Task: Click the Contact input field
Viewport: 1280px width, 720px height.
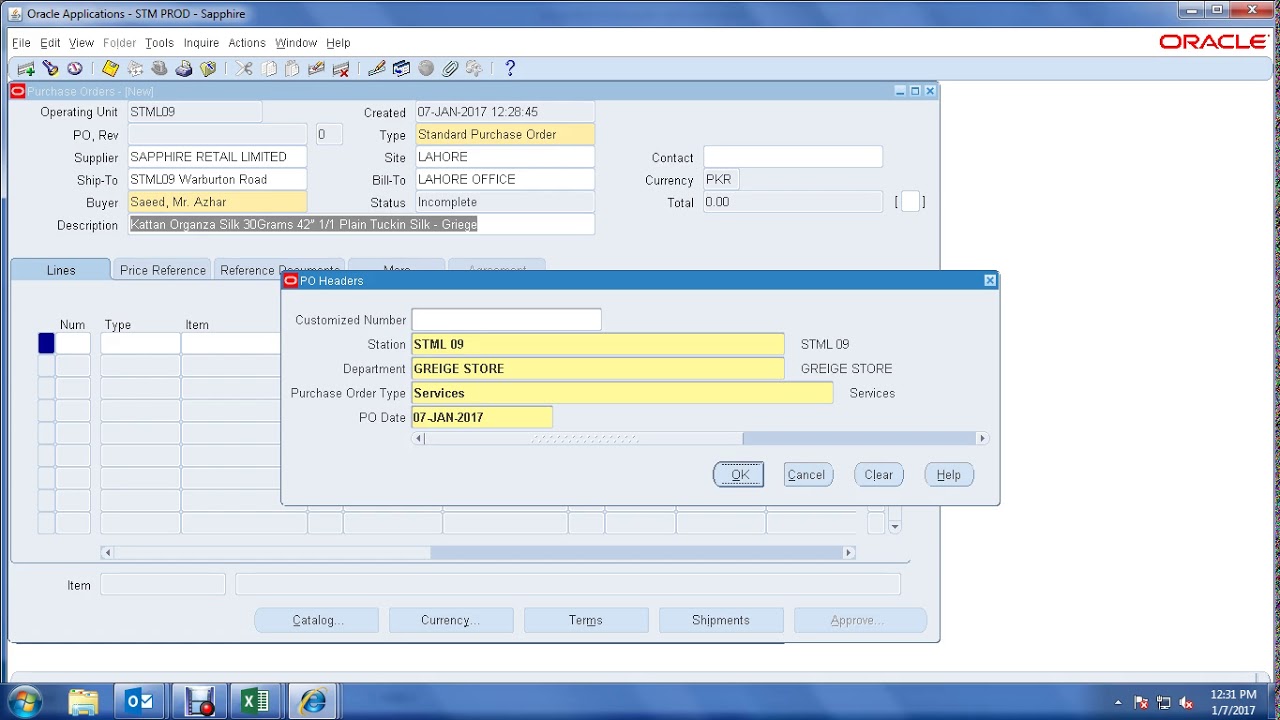Action: (x=793, y=157)
